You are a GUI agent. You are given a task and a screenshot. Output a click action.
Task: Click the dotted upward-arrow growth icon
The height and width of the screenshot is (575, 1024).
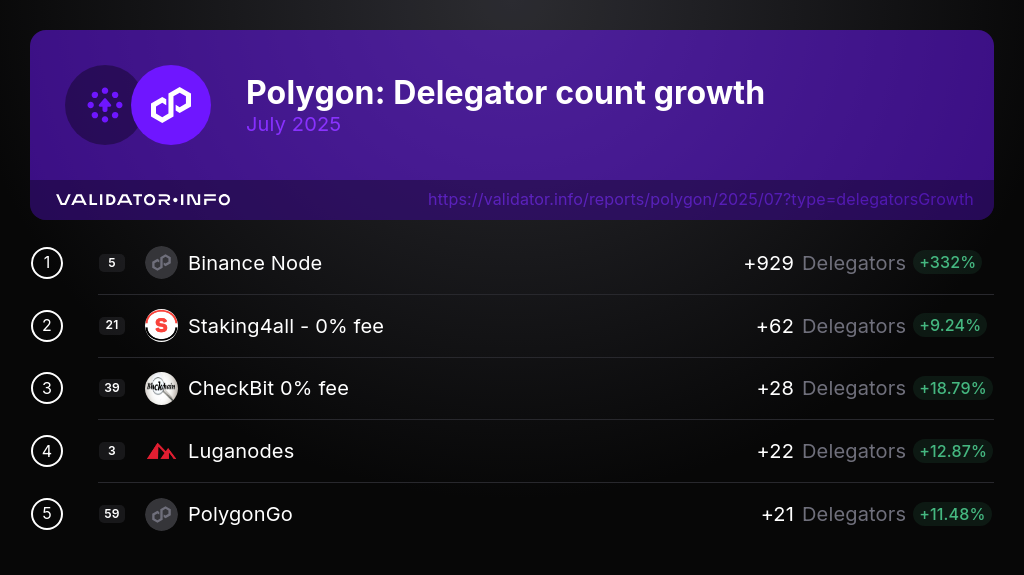(x=104, y=105)
